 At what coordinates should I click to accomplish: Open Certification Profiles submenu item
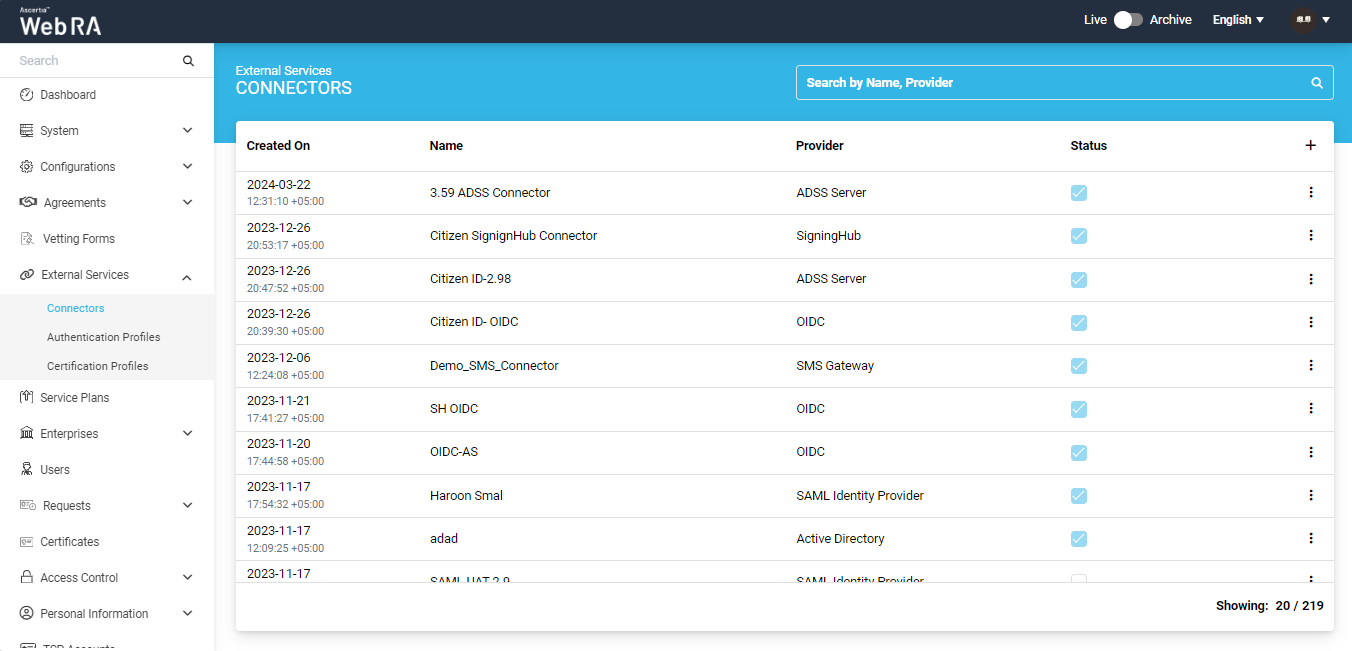tap(97, 366)
